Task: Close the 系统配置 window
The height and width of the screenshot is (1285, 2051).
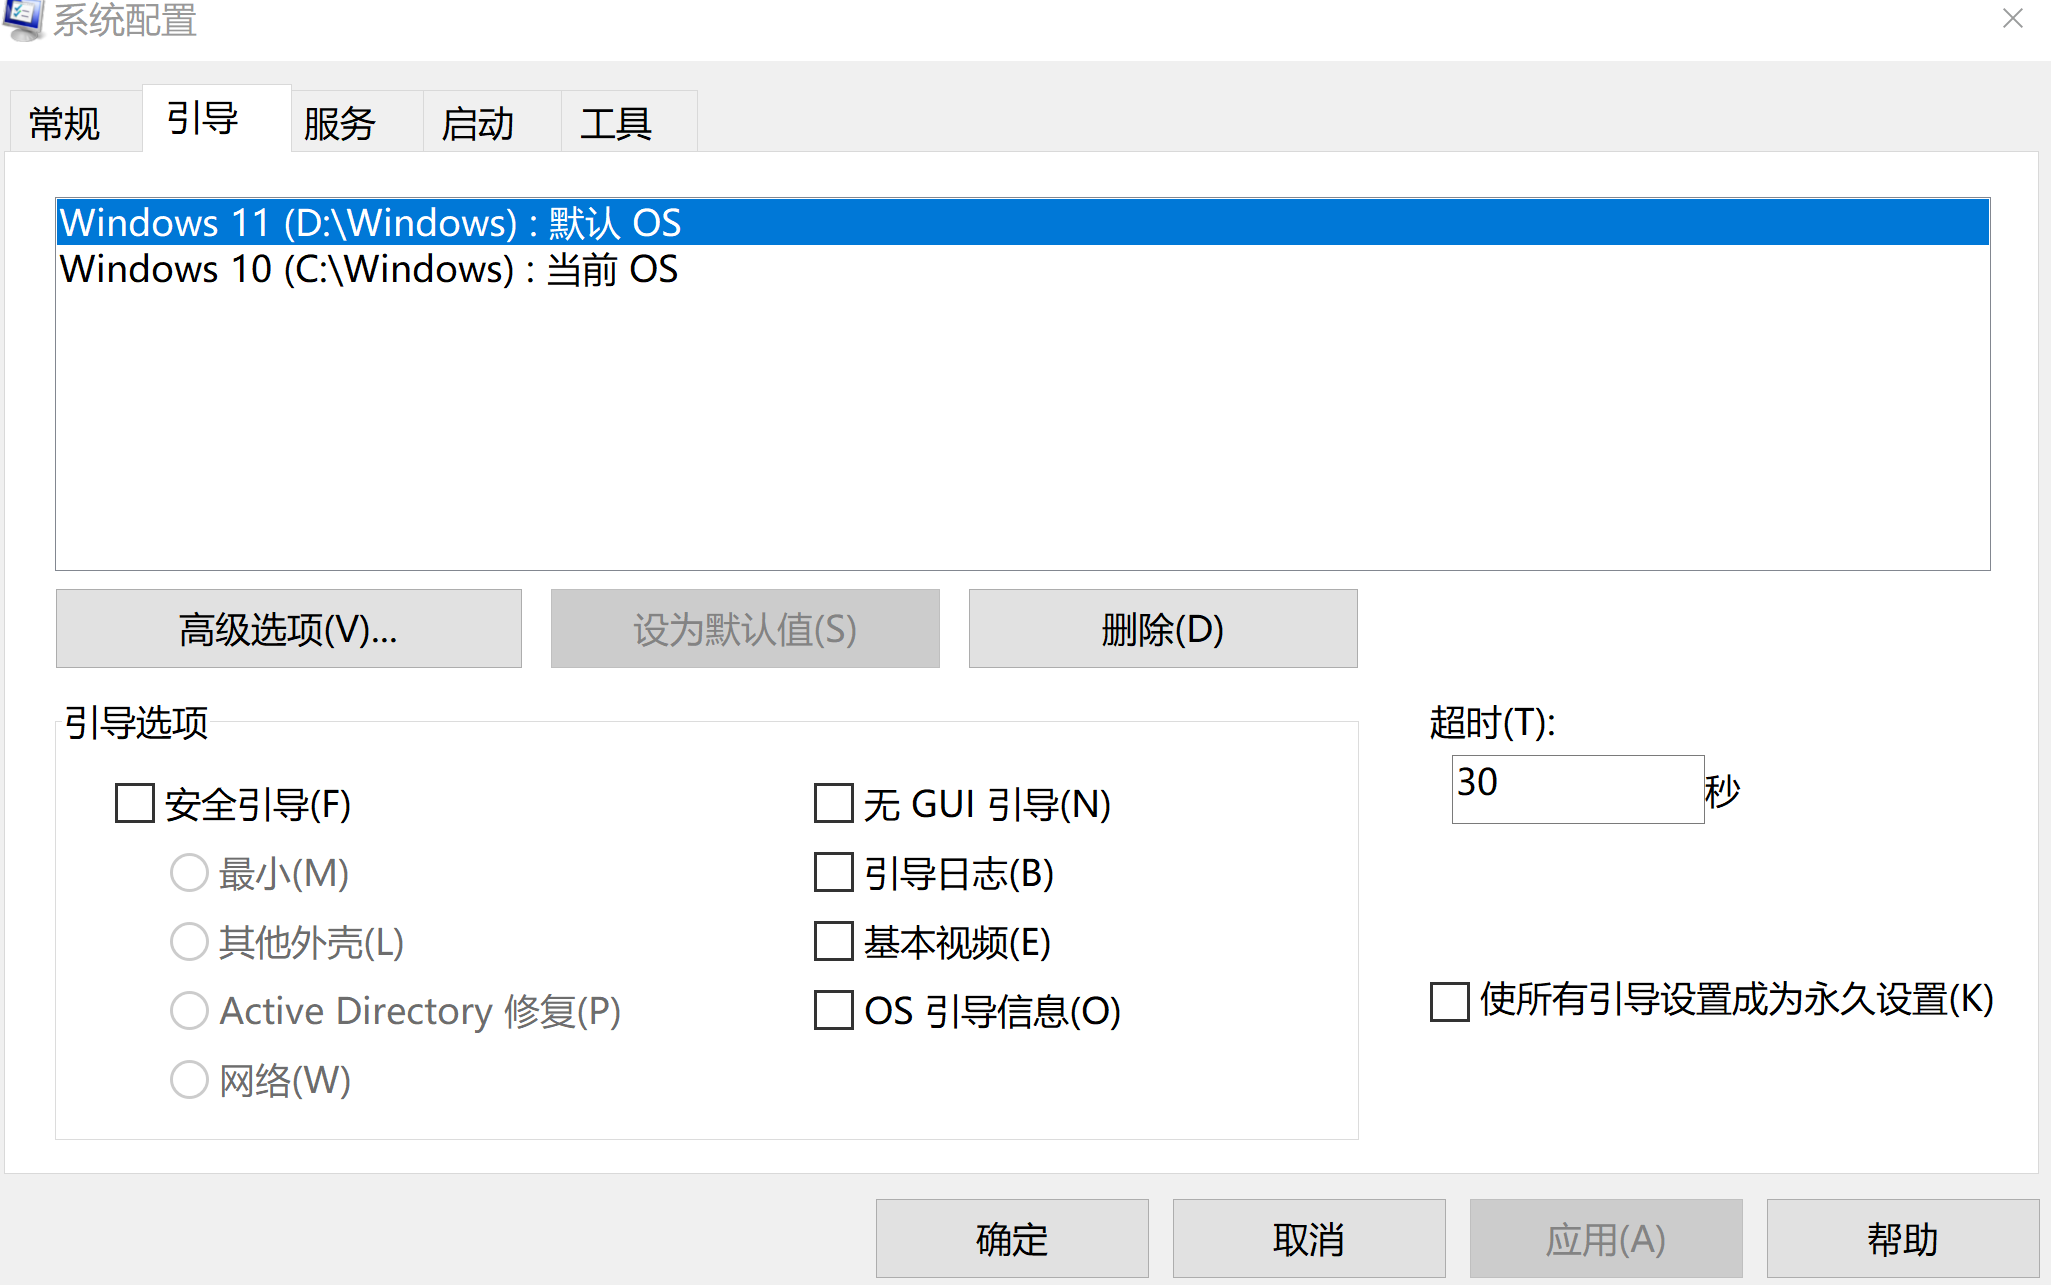Action: click(x=2013, y=19)
